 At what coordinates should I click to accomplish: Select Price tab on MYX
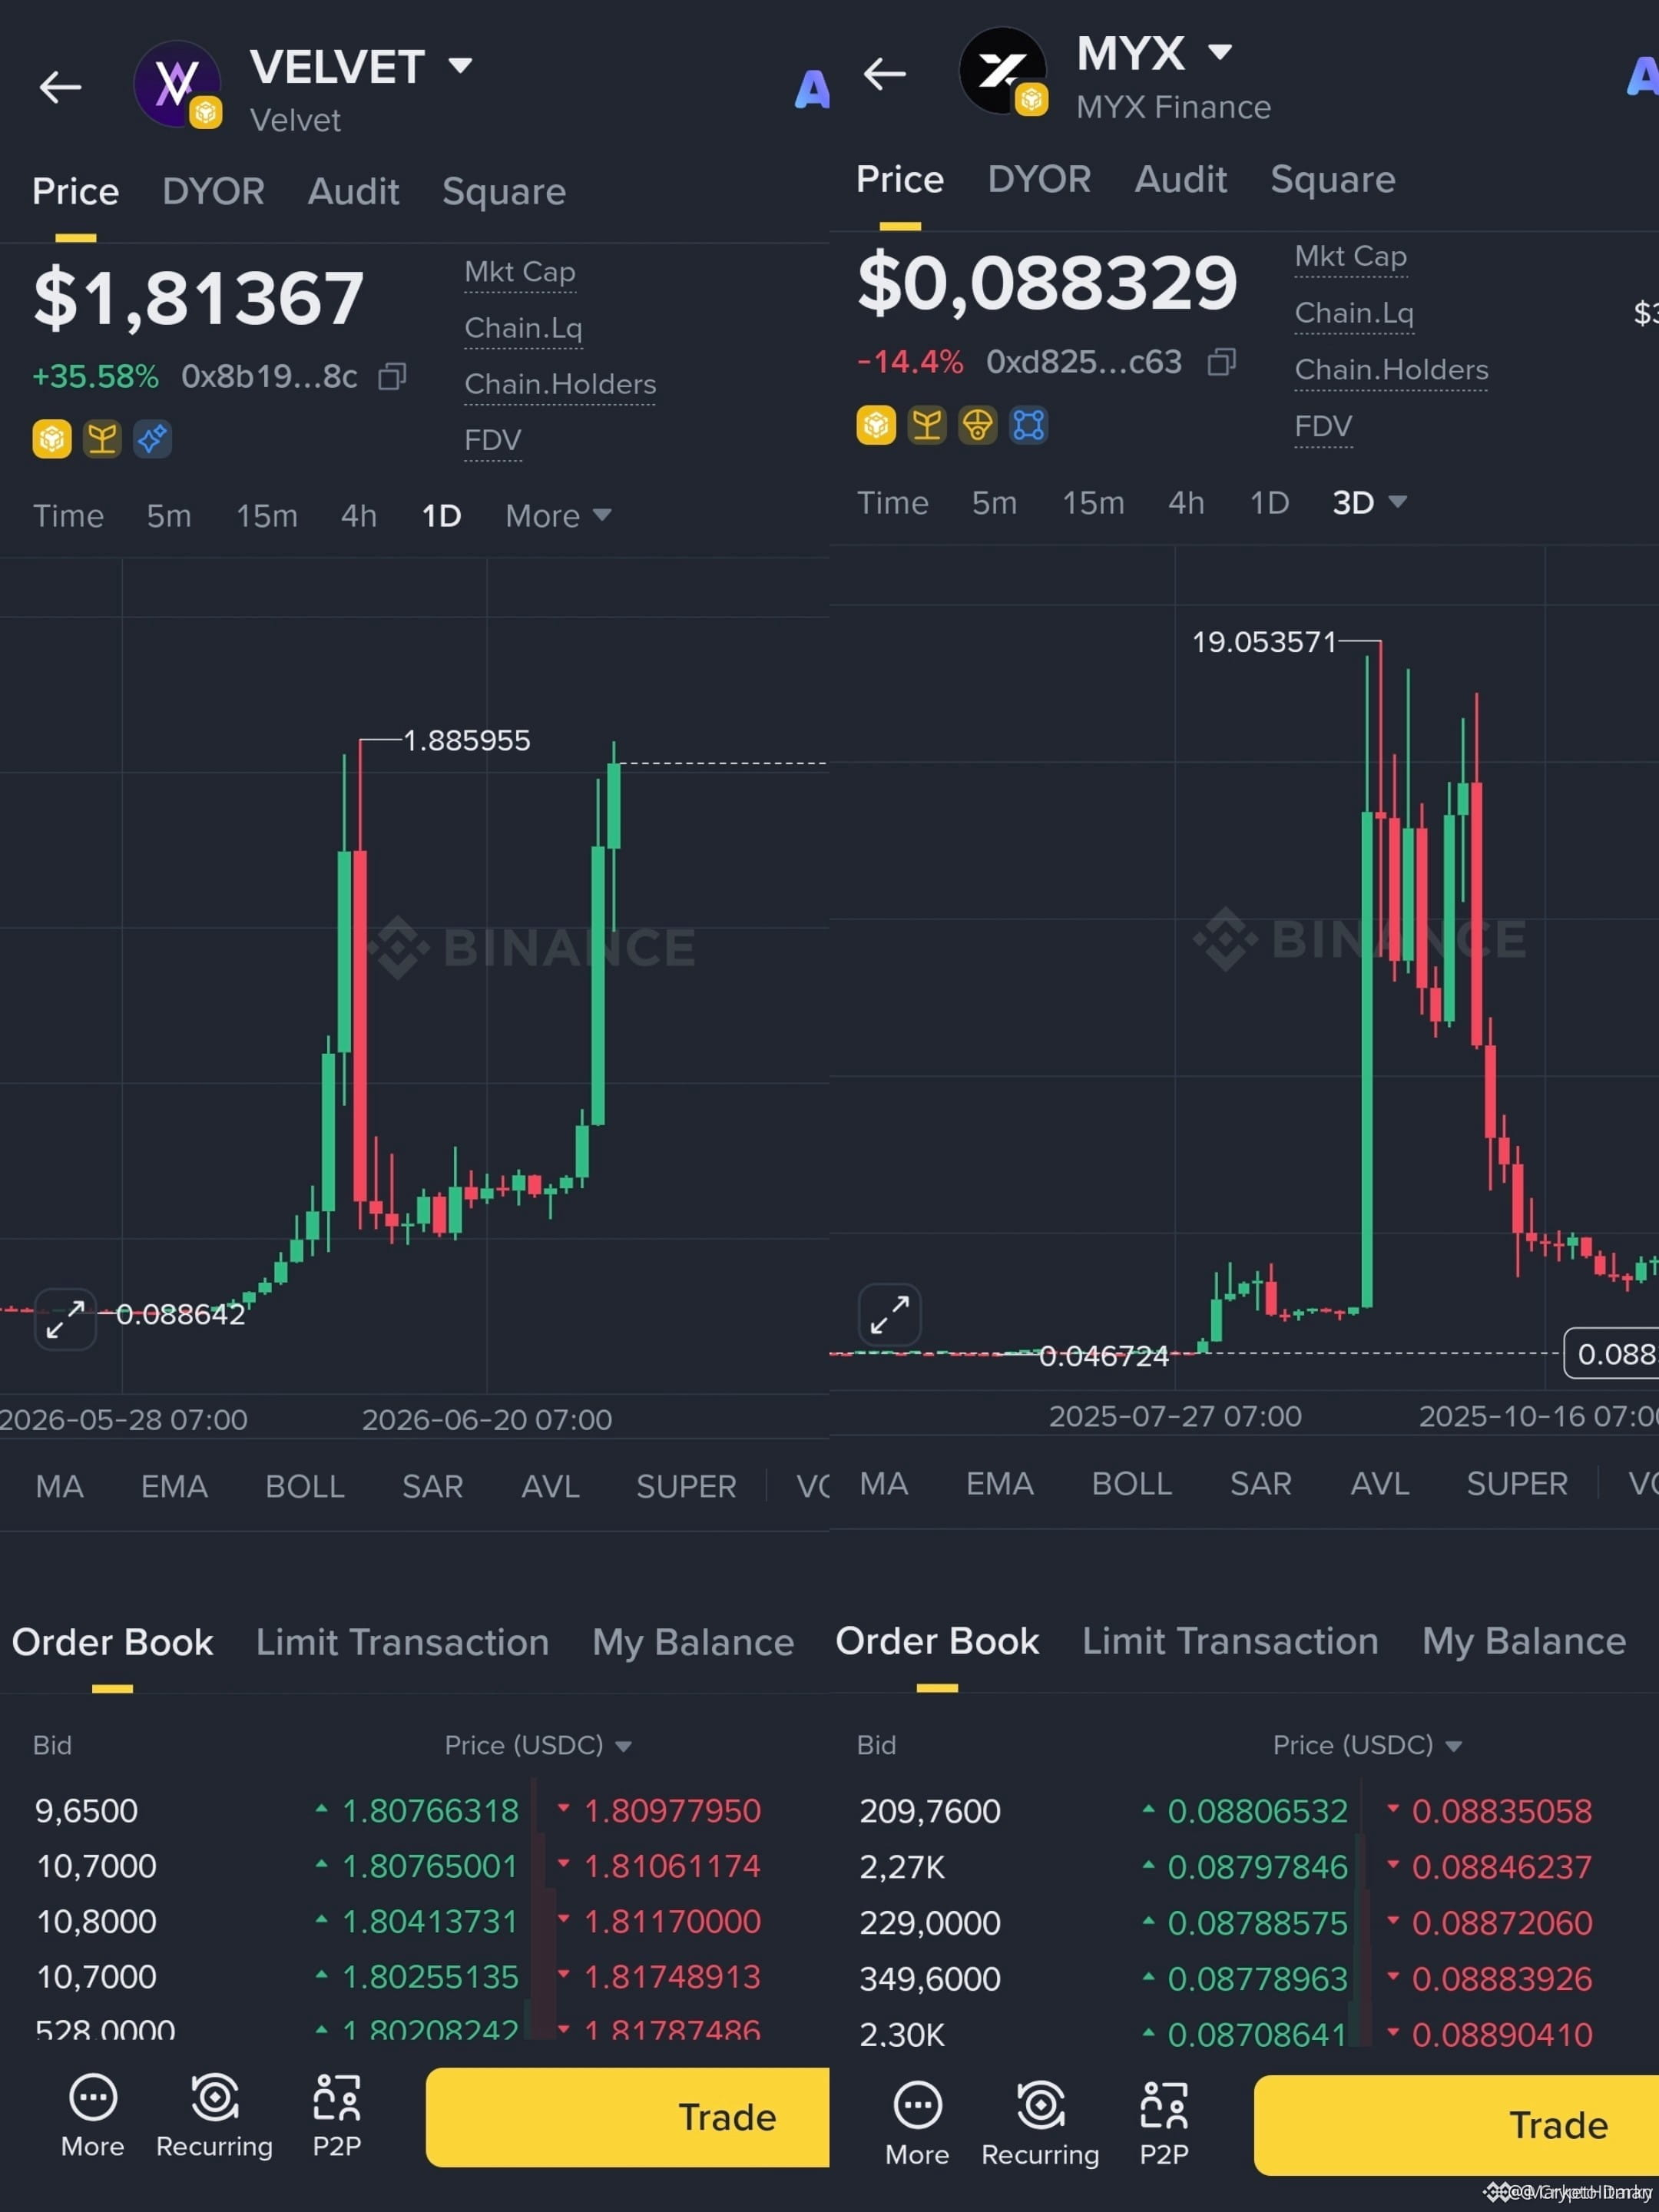[900, 179]
